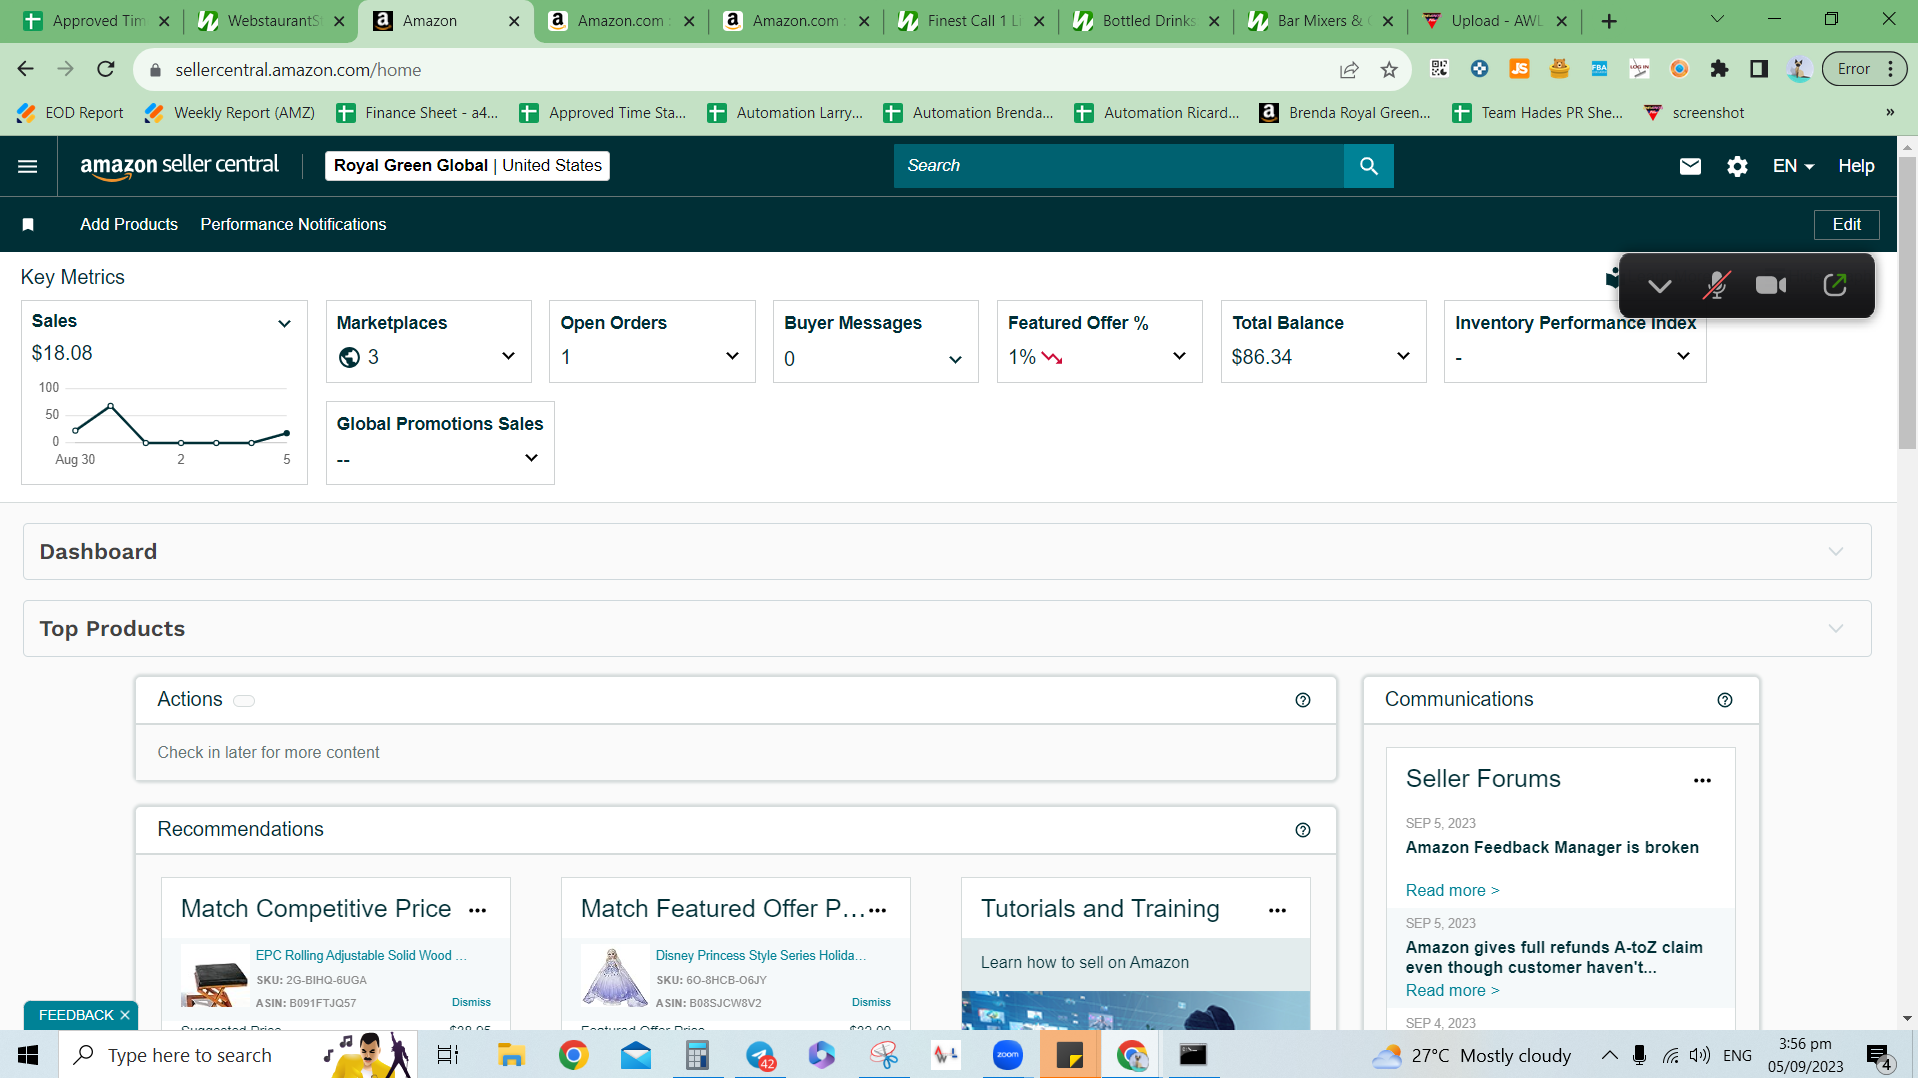Click the share screen overlay icon
This screenshot has width=1918, height=1078.
coord(1835,285)
